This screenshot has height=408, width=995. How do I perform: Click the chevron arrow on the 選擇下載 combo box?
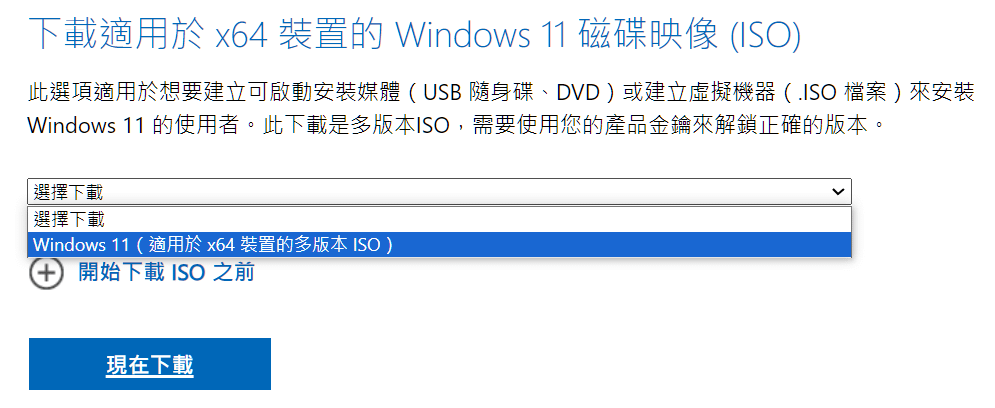pyautogui.click(x=838, y=192)
